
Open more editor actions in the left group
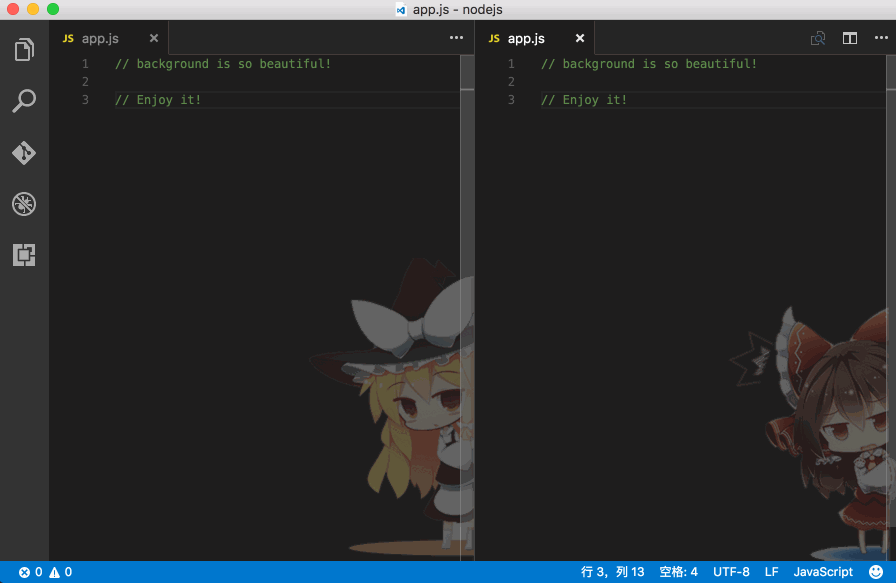click(456, 37)
